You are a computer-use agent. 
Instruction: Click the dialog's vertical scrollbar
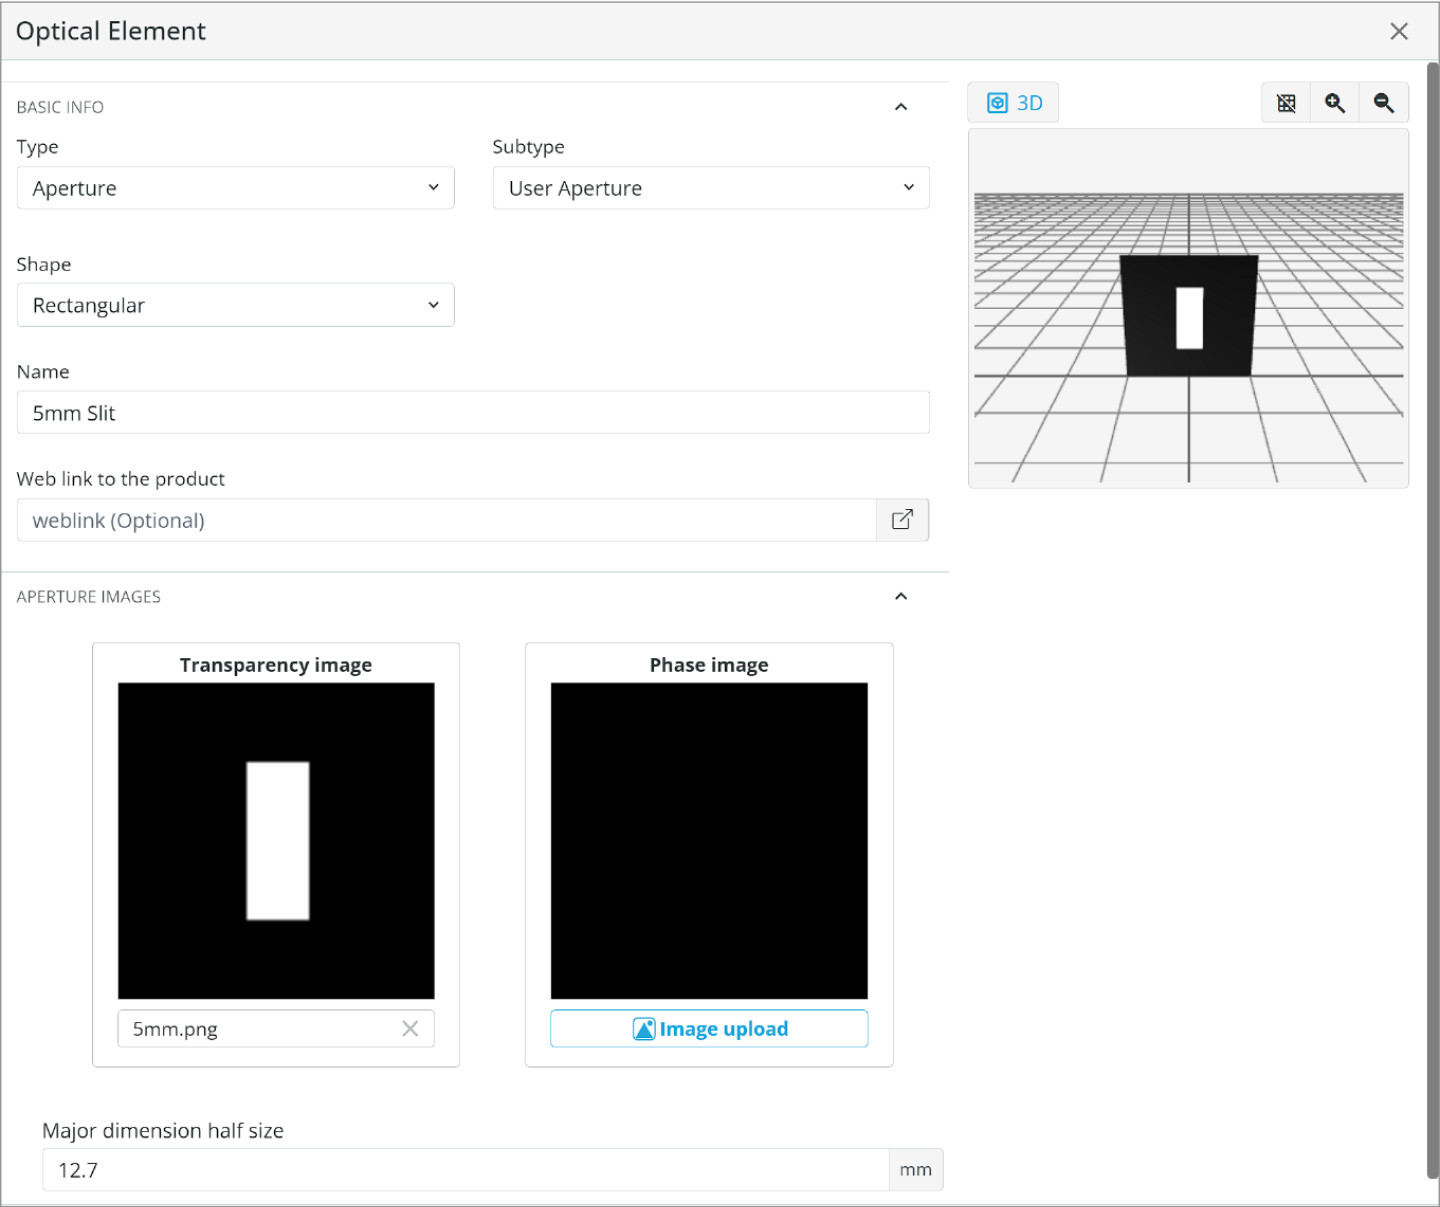click(x=1432, y=620)
